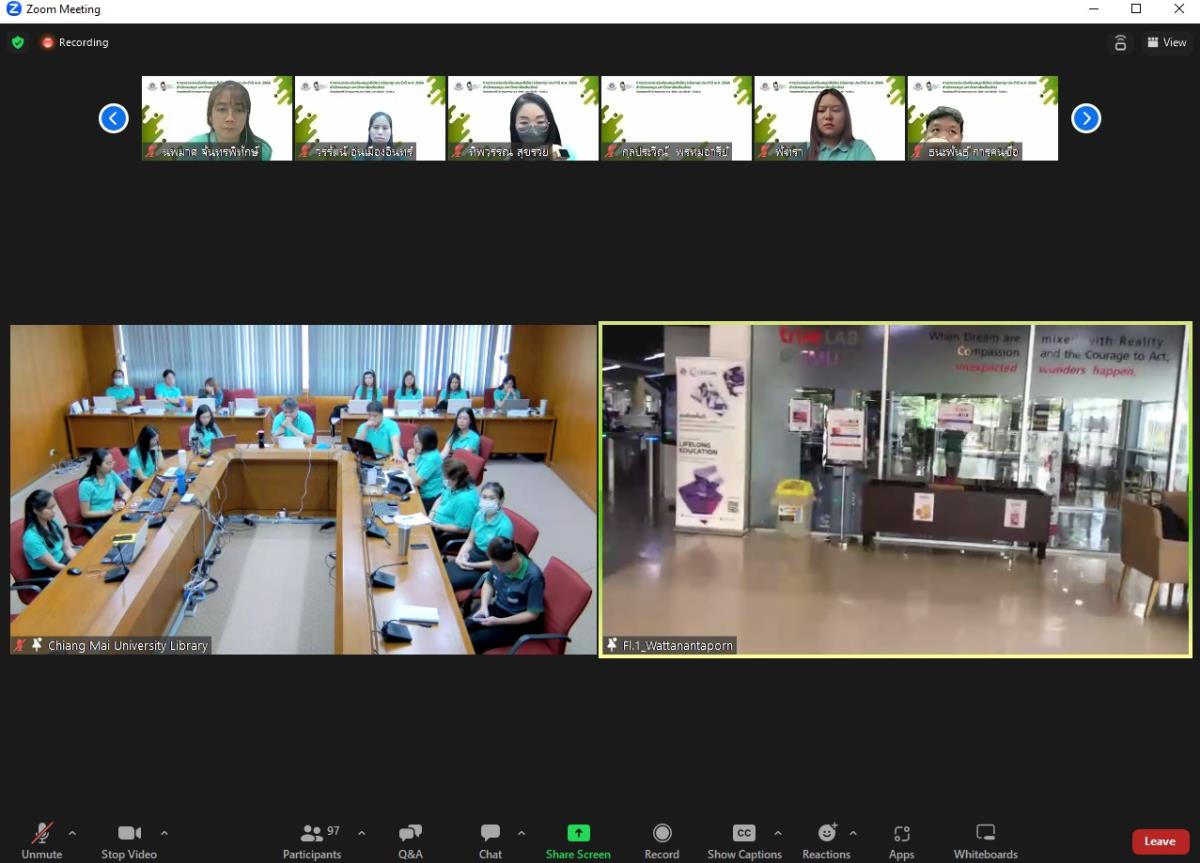Image resolution: width=1200 pixels, height=863 pixels.
Task: Toggle Show Captions on
Action: click(744, 840)
